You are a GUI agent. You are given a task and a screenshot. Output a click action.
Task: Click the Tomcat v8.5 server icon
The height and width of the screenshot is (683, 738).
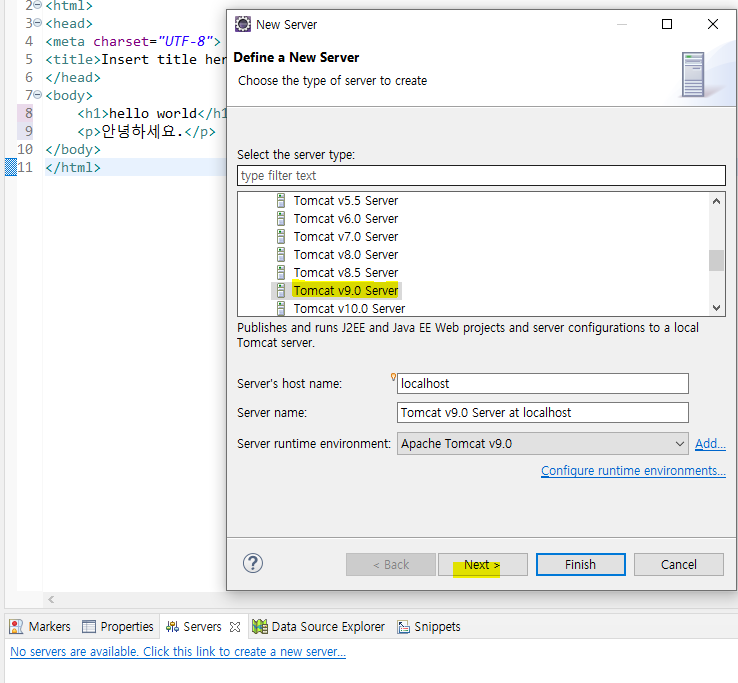pyautogui.click(x=281, y=273)
